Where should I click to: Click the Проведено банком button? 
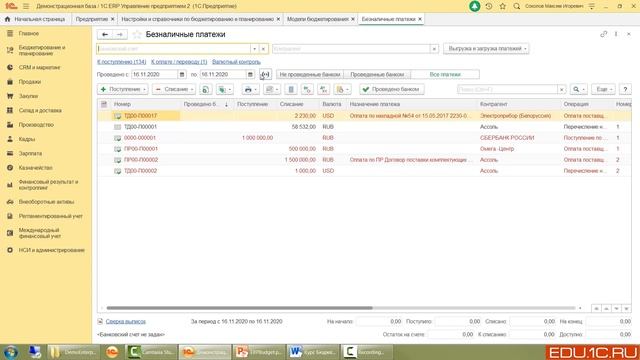(391, 89)
